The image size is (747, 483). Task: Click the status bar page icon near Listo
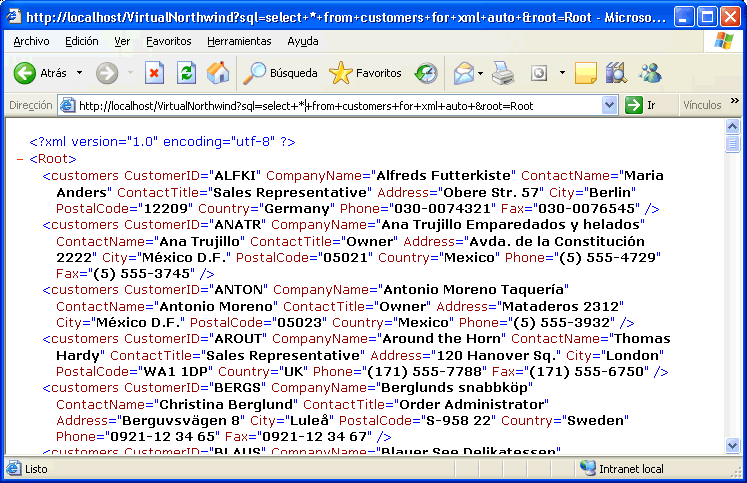(x=14, y=469)
